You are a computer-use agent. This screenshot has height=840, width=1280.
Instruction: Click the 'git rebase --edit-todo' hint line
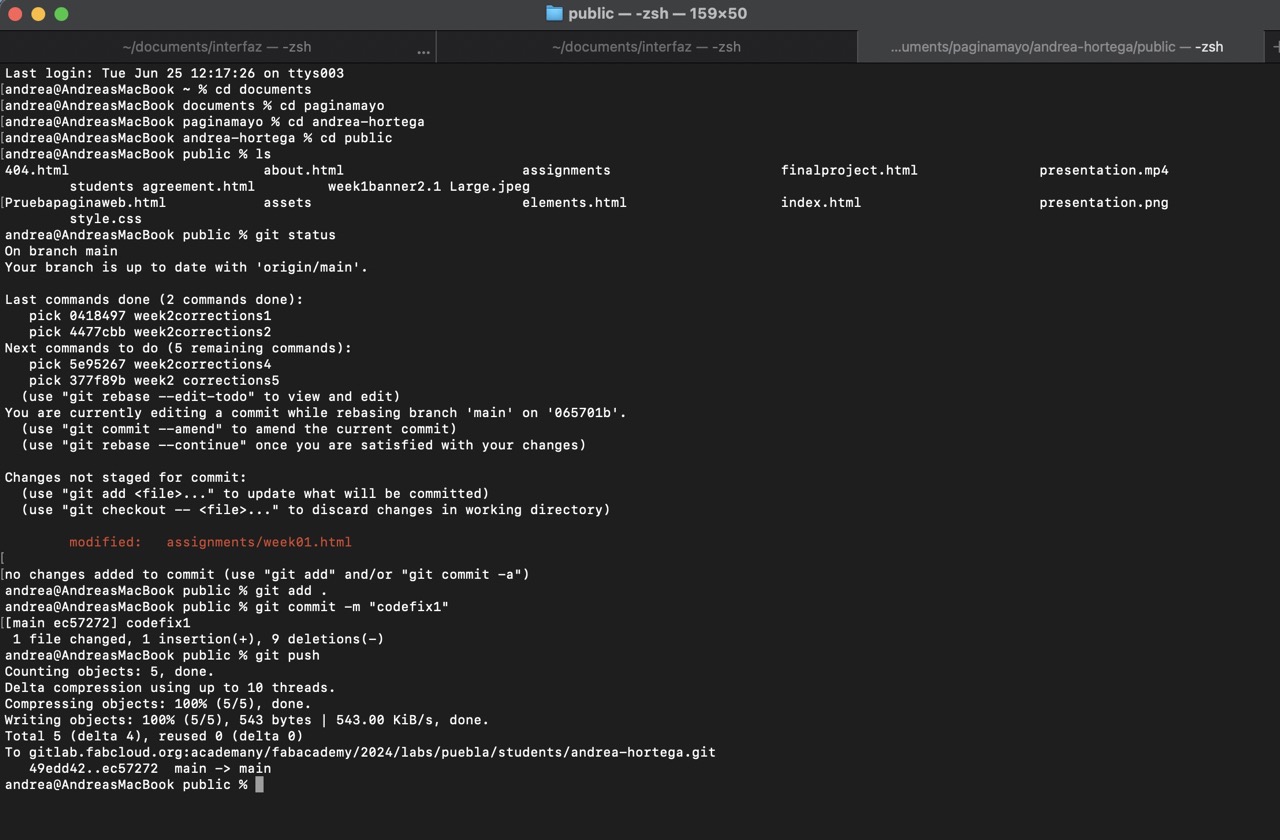(211, 396)
